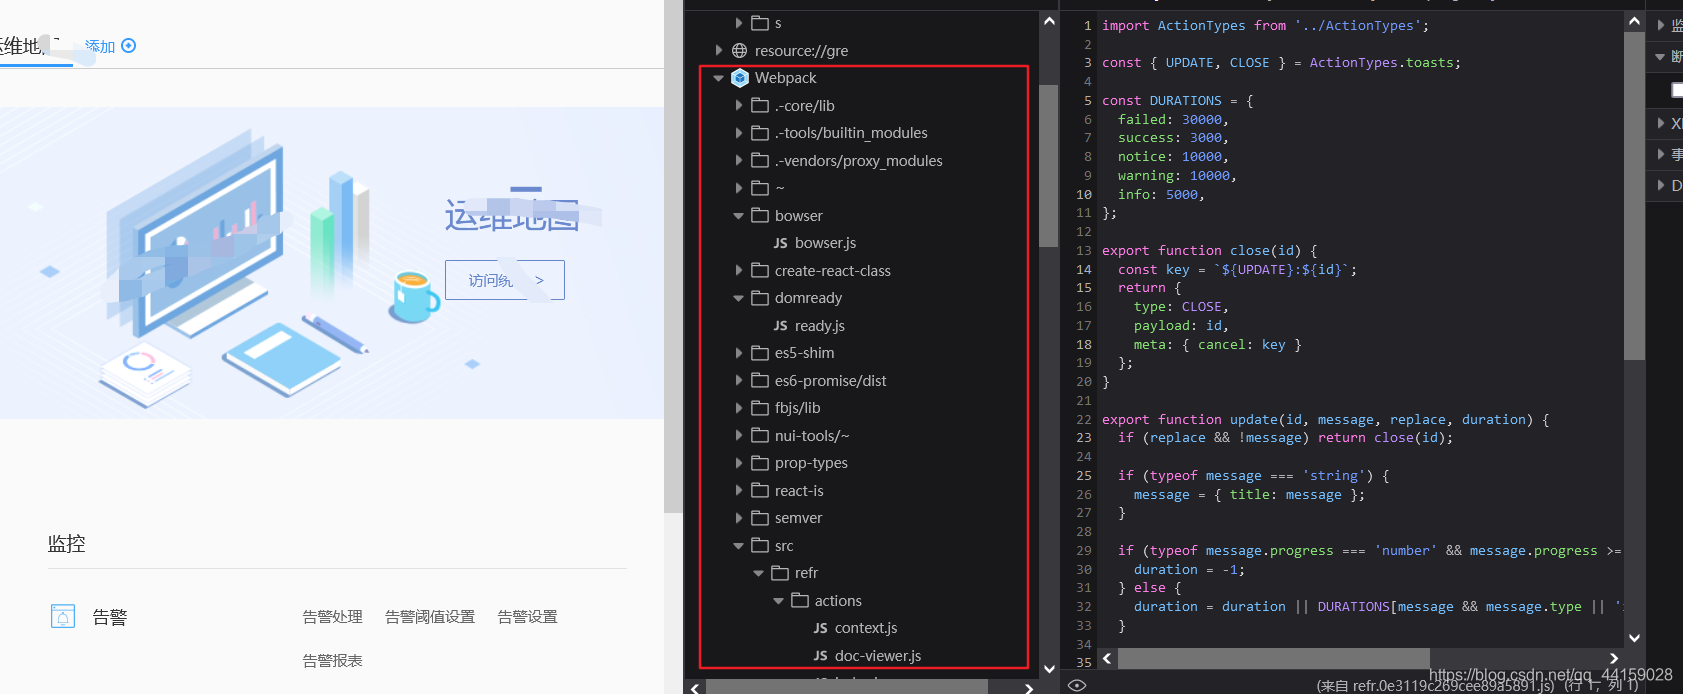The image size is (1683, 694).
Task: Click the Webpack cube icon
Action: coord(740,78)
